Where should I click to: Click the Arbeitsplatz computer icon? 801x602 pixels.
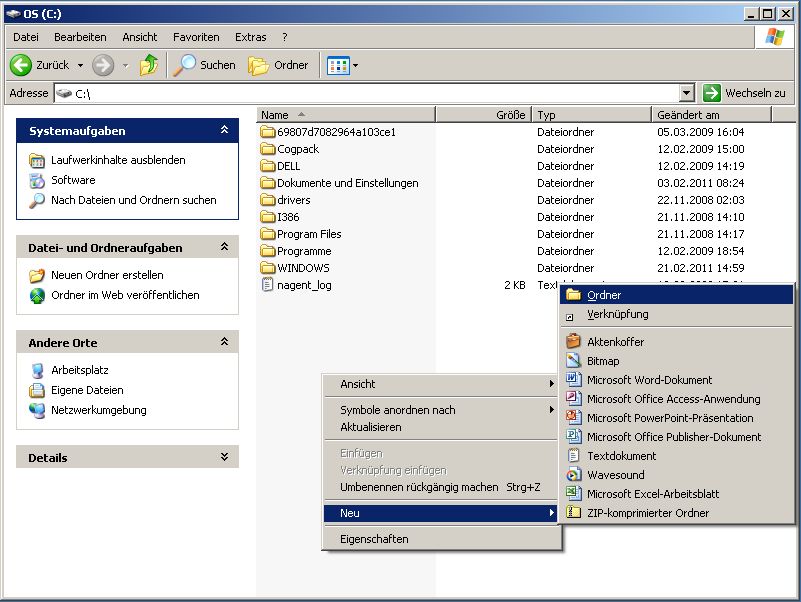tap(37, 371)
